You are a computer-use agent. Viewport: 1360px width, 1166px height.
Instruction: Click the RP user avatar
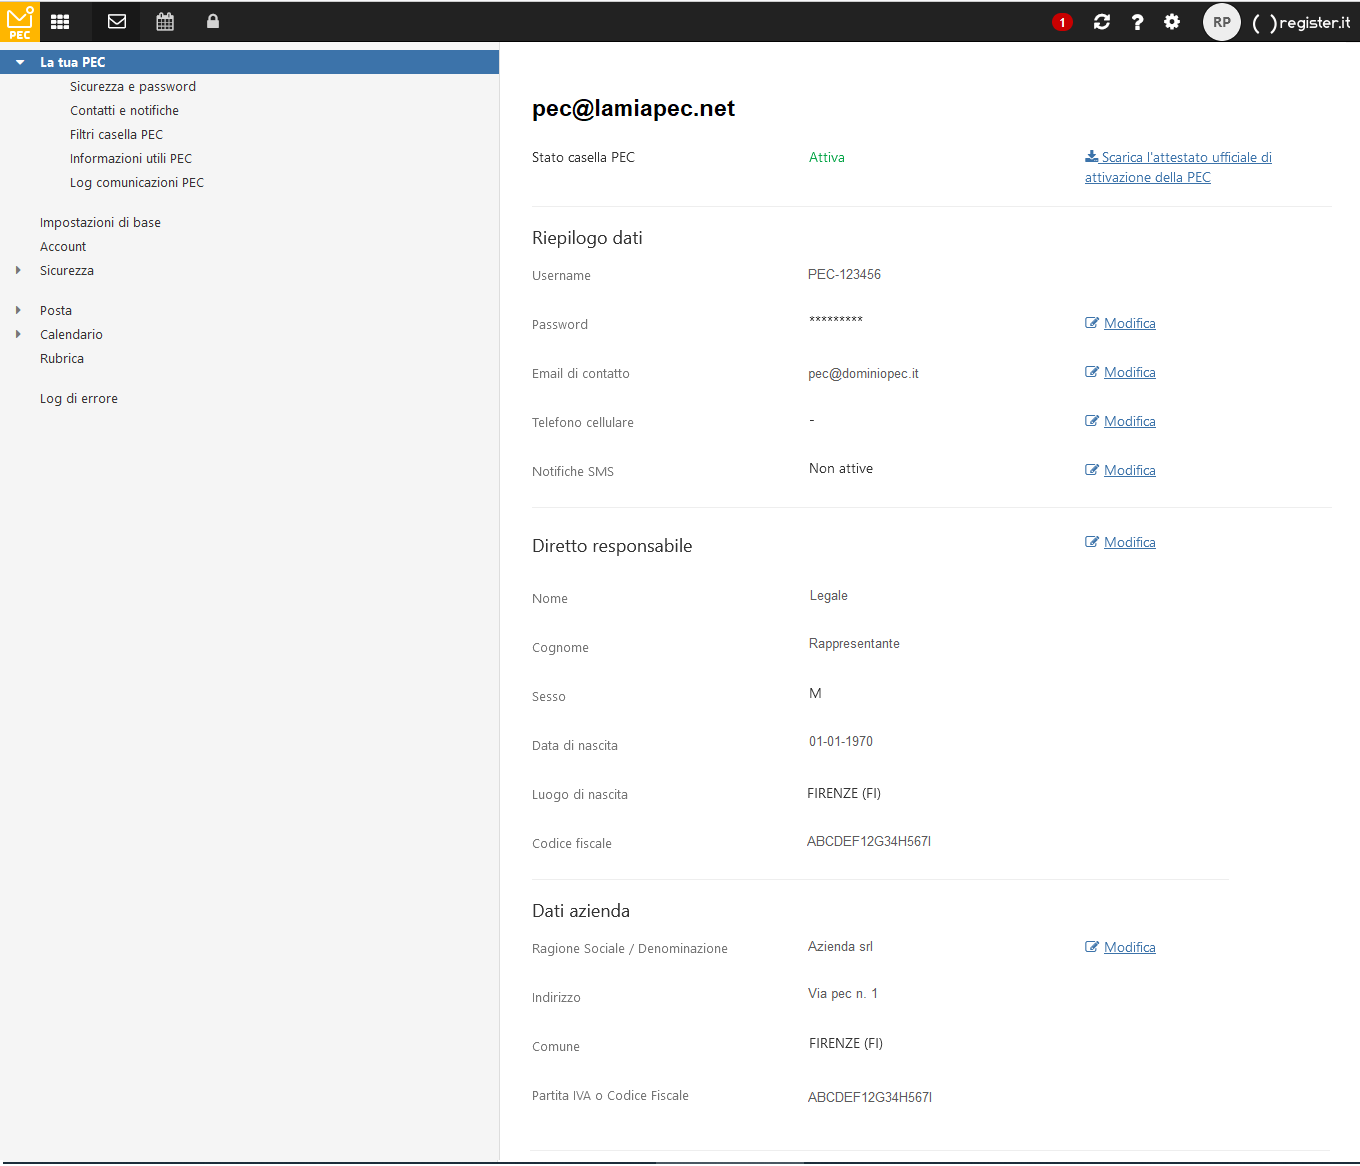(x=1221, y=22)
